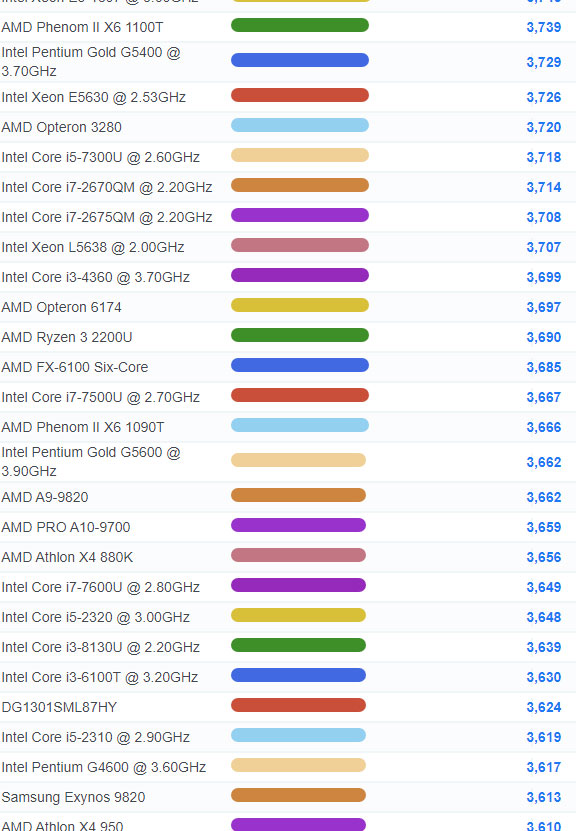Open Intel Pentium G4600 @ 3.60GHz
576x831 pixels.
click(x=103, y=767)
